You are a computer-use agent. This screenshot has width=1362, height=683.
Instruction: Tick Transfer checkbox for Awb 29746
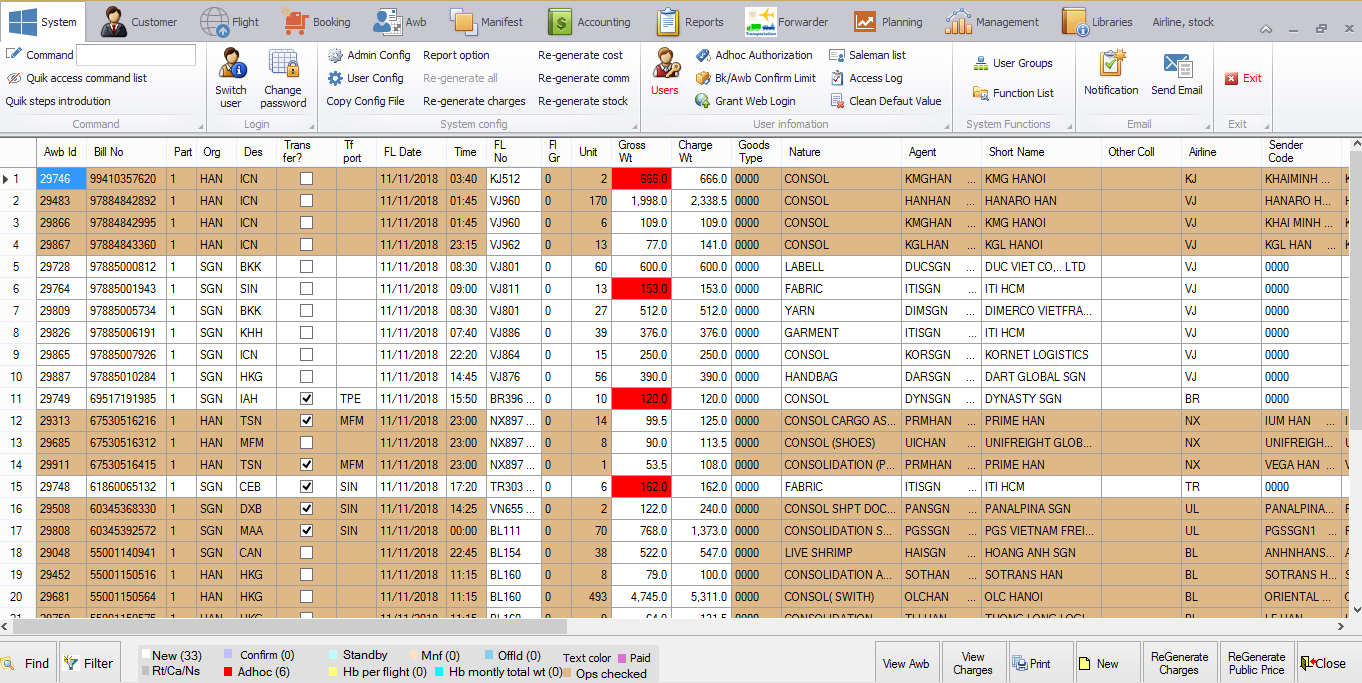point(307,179)
